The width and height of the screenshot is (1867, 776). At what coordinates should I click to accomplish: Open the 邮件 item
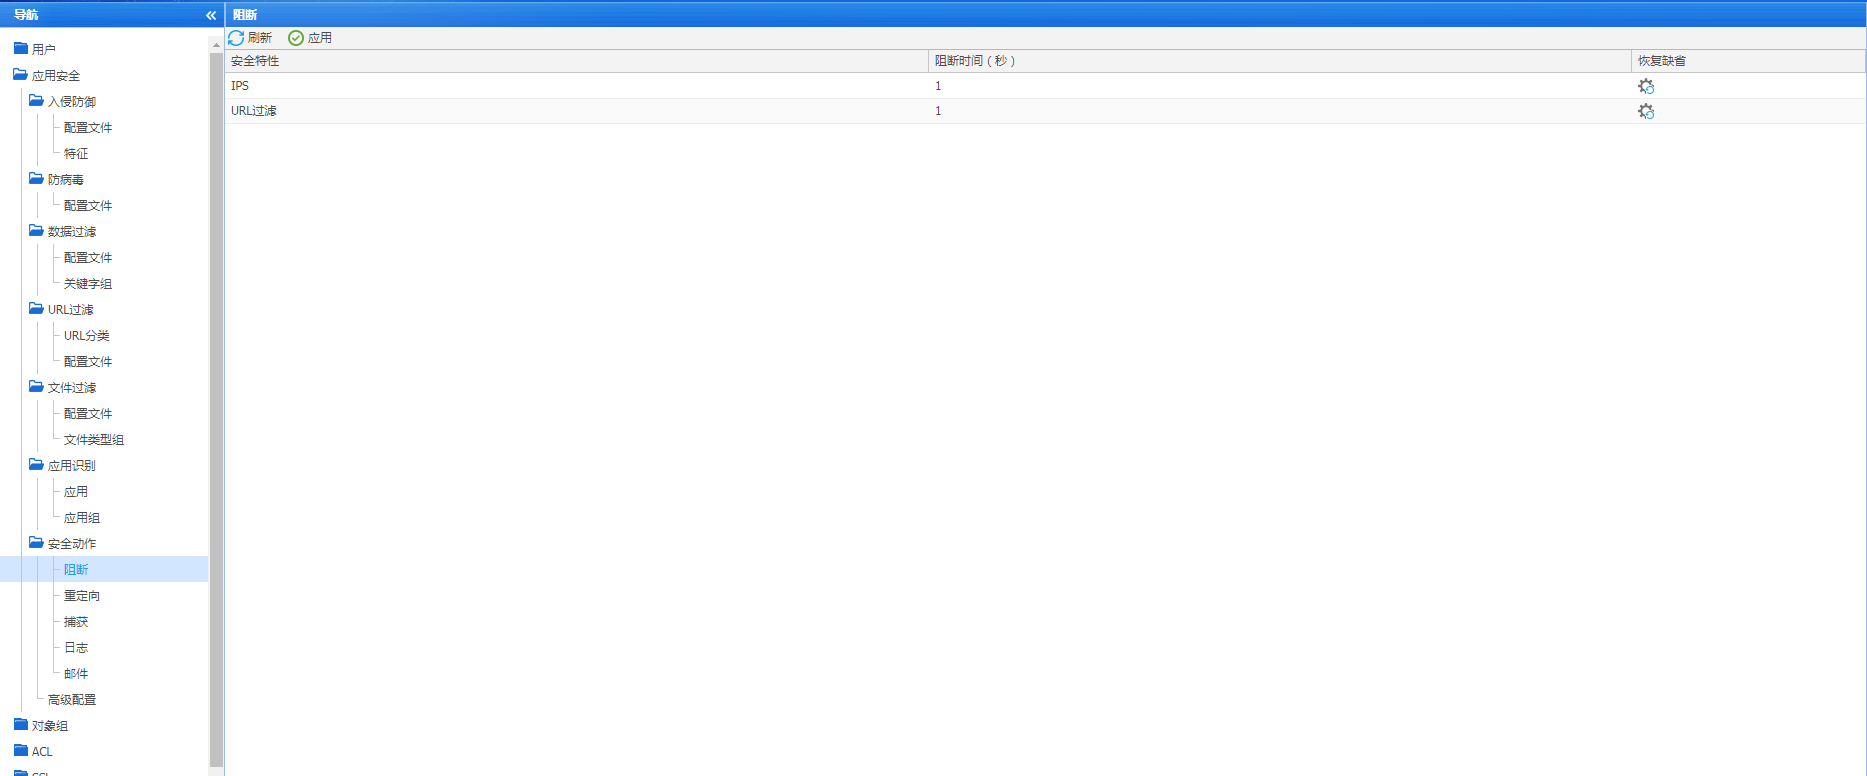[76, 674]
